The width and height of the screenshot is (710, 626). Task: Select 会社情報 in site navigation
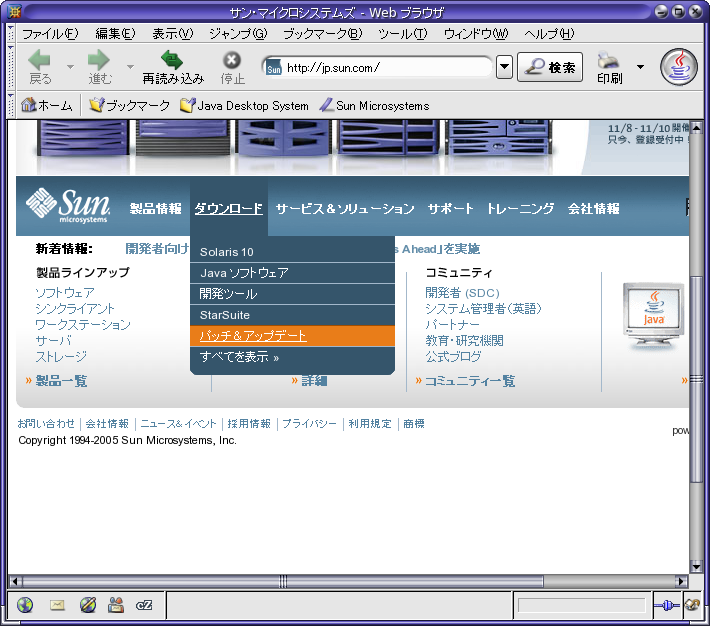[594, 208]
